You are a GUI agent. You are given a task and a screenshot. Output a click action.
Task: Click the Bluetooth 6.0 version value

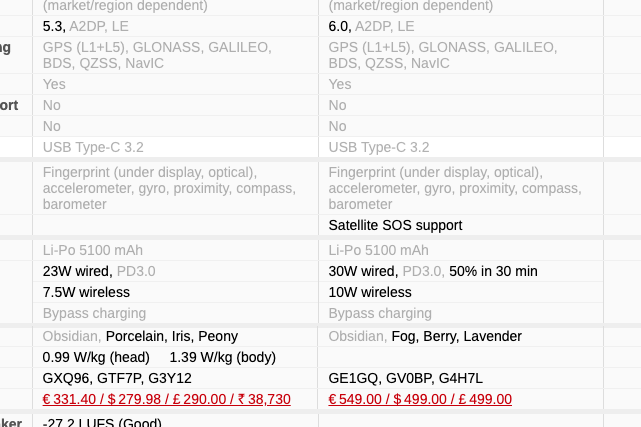[339, 26]
